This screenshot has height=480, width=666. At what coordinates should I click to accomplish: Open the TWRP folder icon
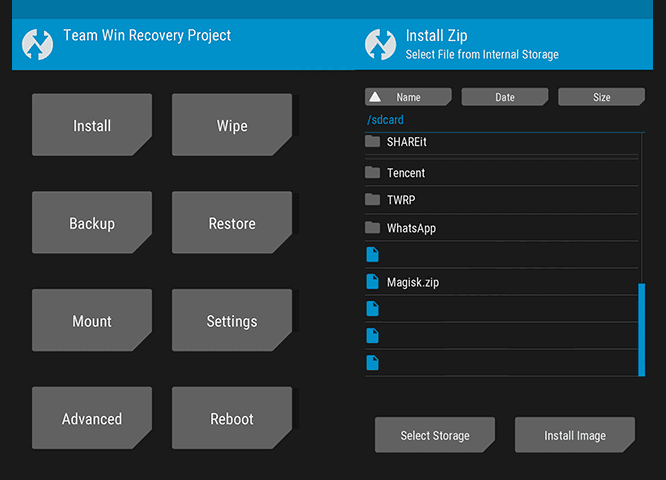[x=373, y=199]
